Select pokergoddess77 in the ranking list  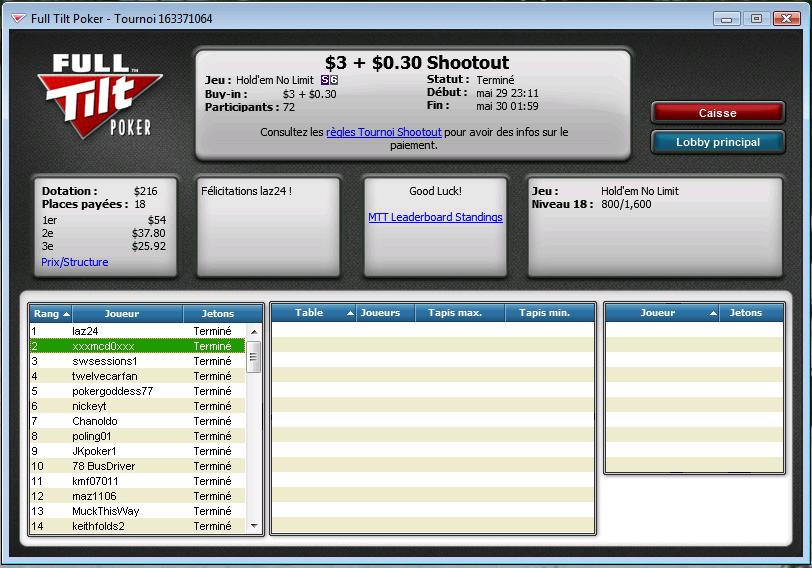[x=137, y=391]
